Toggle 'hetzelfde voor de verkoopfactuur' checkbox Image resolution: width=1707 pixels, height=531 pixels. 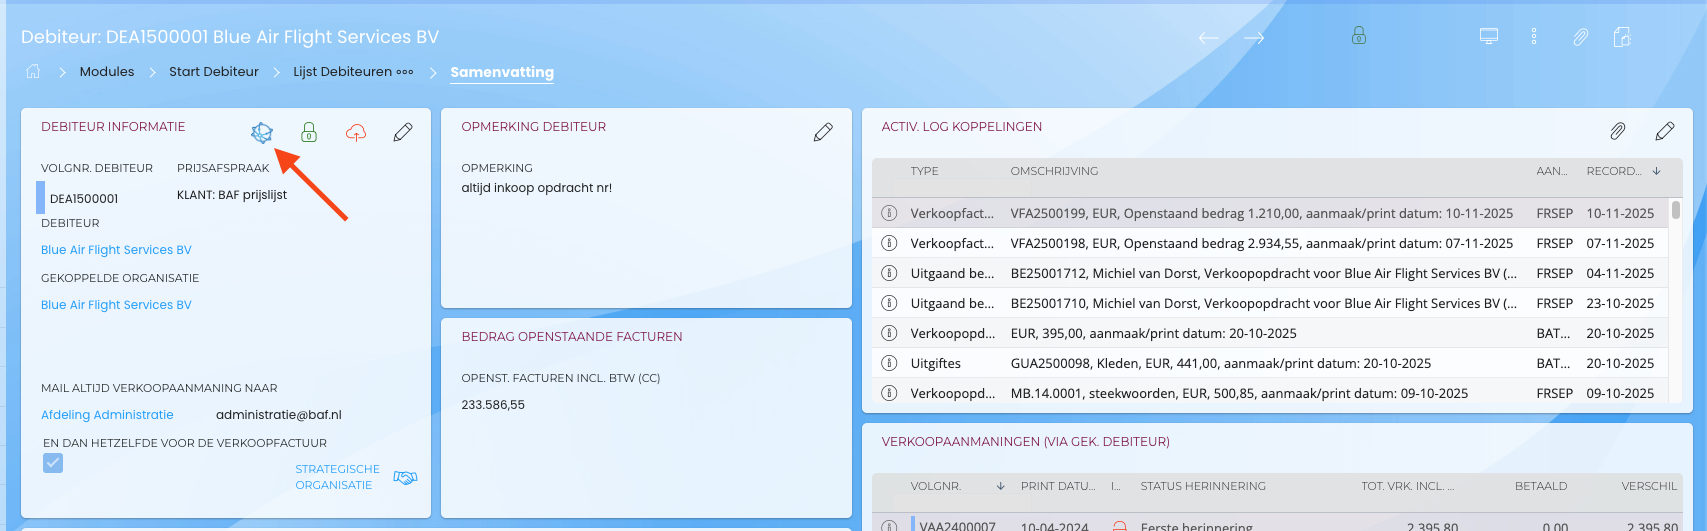53,463
